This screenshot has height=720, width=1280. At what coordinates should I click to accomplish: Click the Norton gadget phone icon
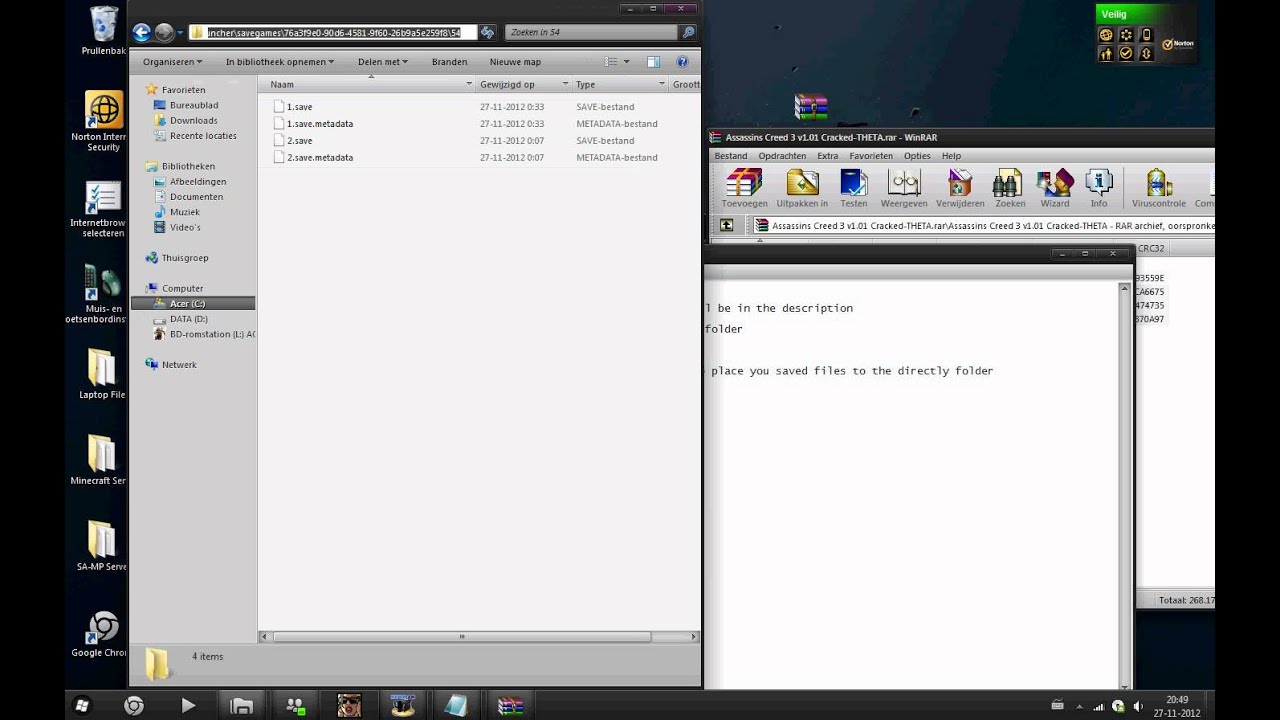(1146, 34)
